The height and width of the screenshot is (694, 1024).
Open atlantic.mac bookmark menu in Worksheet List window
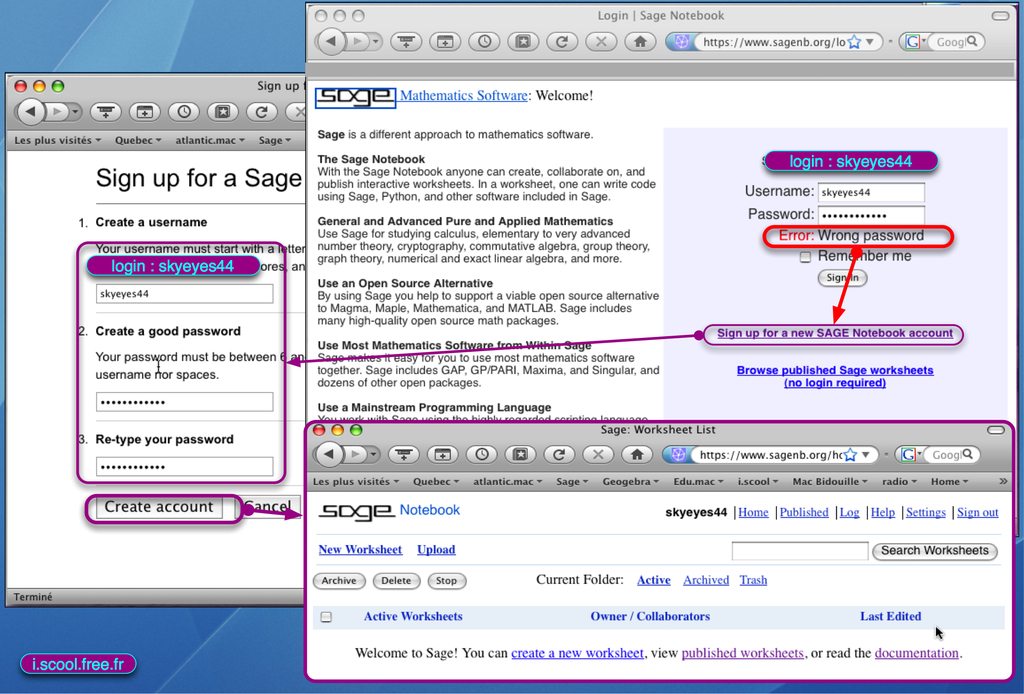505,481
